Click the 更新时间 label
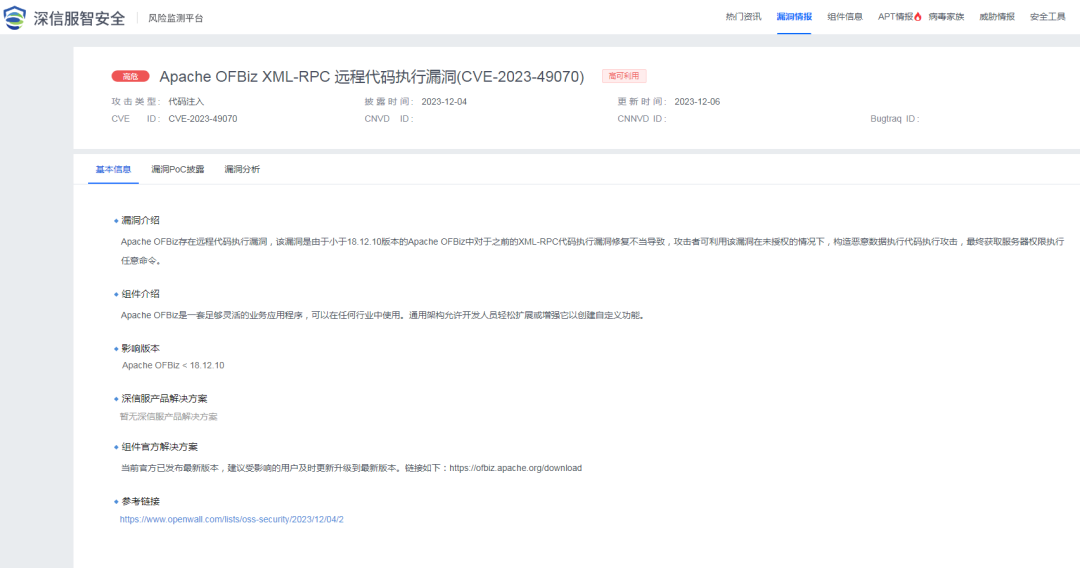 click(642, 102)
